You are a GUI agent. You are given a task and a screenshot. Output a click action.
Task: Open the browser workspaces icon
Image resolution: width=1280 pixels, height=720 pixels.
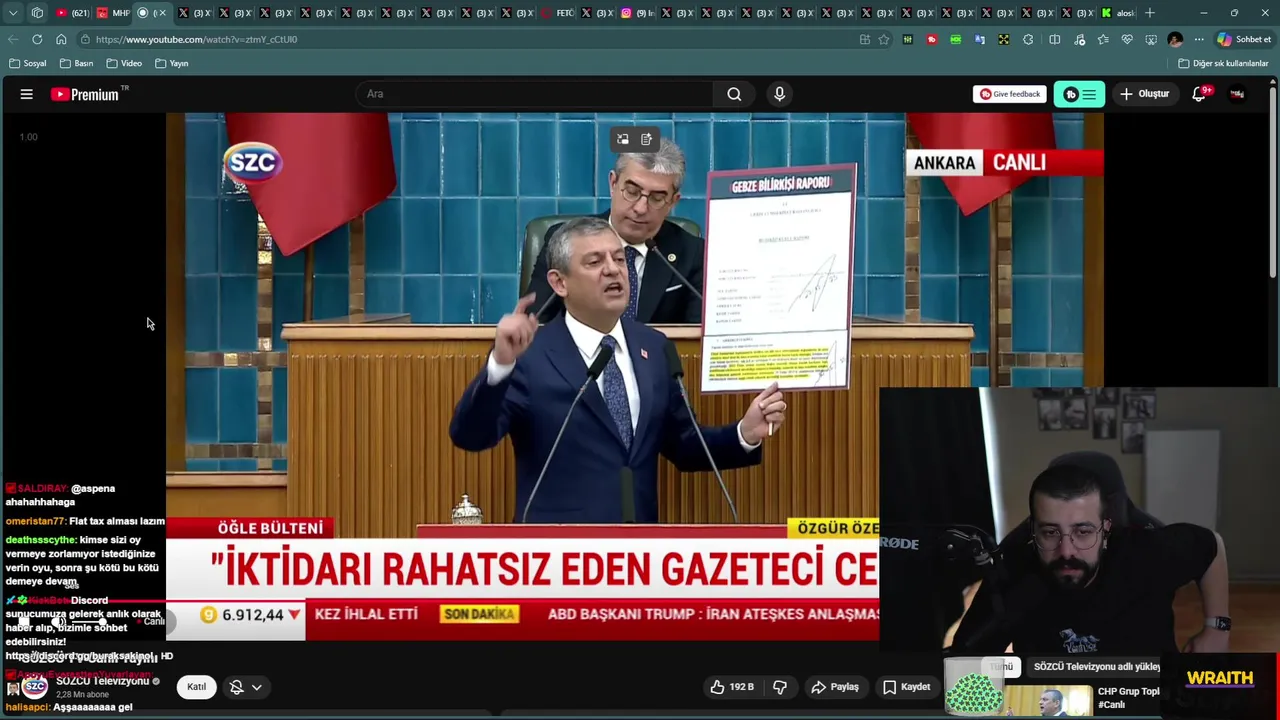coord(37,13)
